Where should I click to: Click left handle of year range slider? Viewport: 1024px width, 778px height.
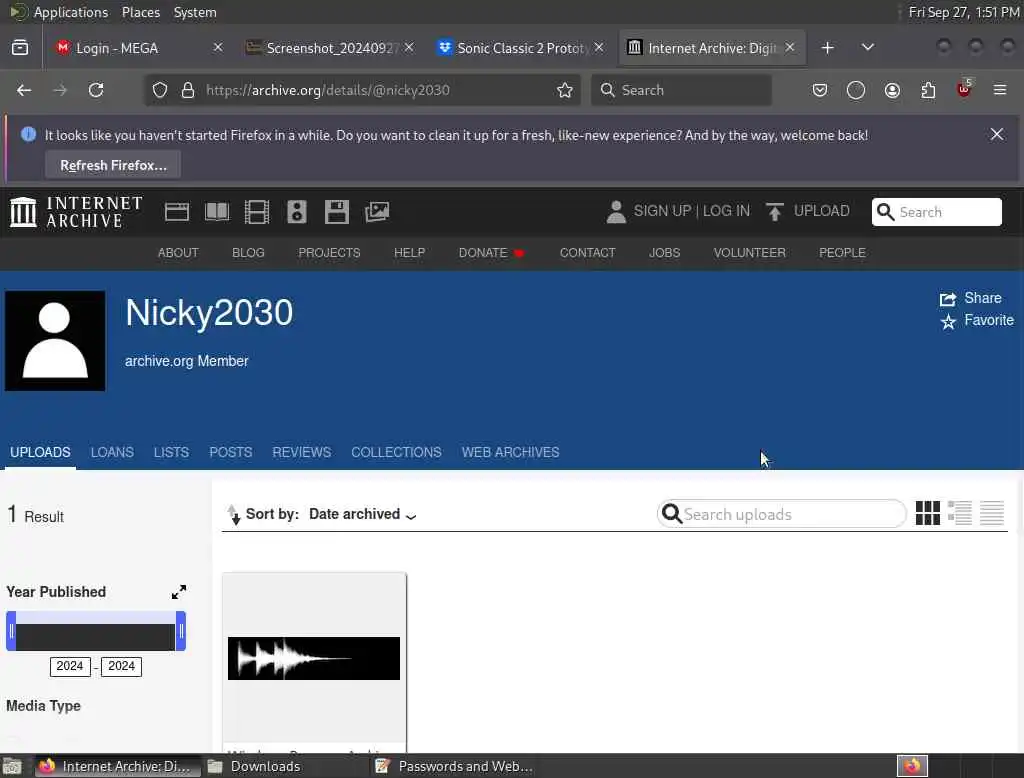pos(11,631)
